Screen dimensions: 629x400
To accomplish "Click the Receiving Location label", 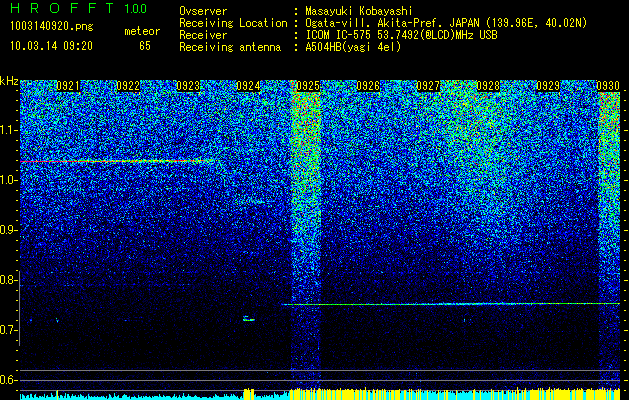I will 233,23.
